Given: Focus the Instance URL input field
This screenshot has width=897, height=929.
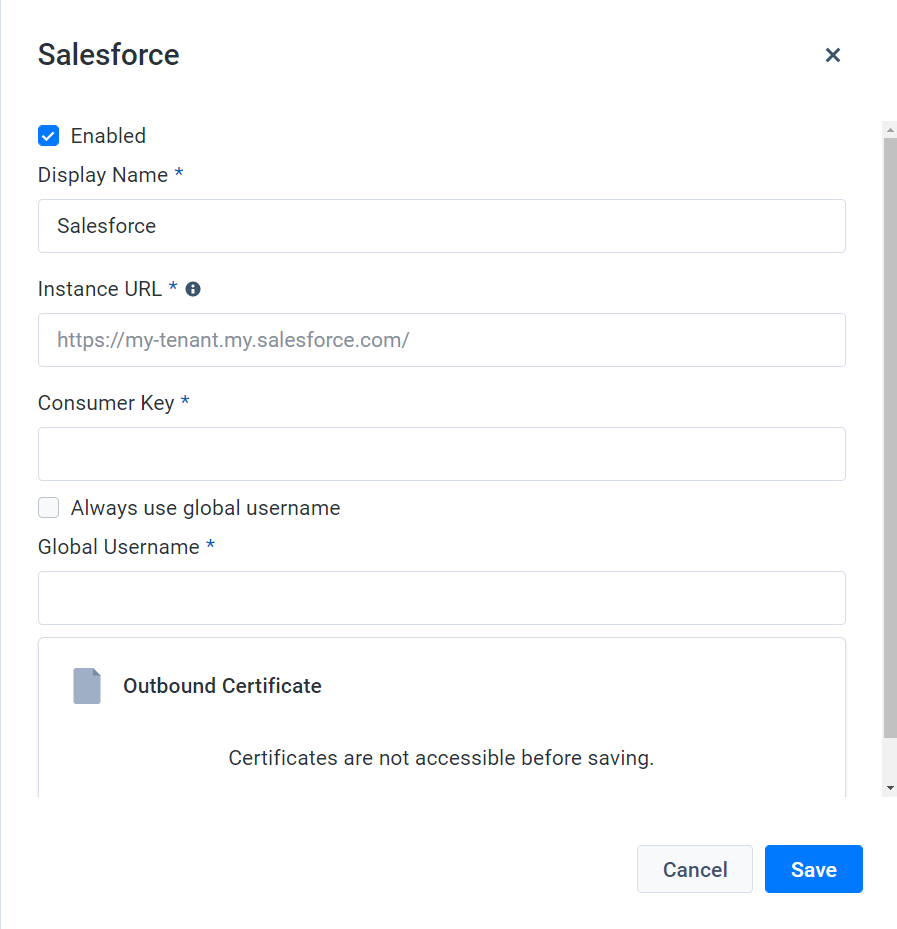Looking at the screenshot, I should [x=441, y=340].
